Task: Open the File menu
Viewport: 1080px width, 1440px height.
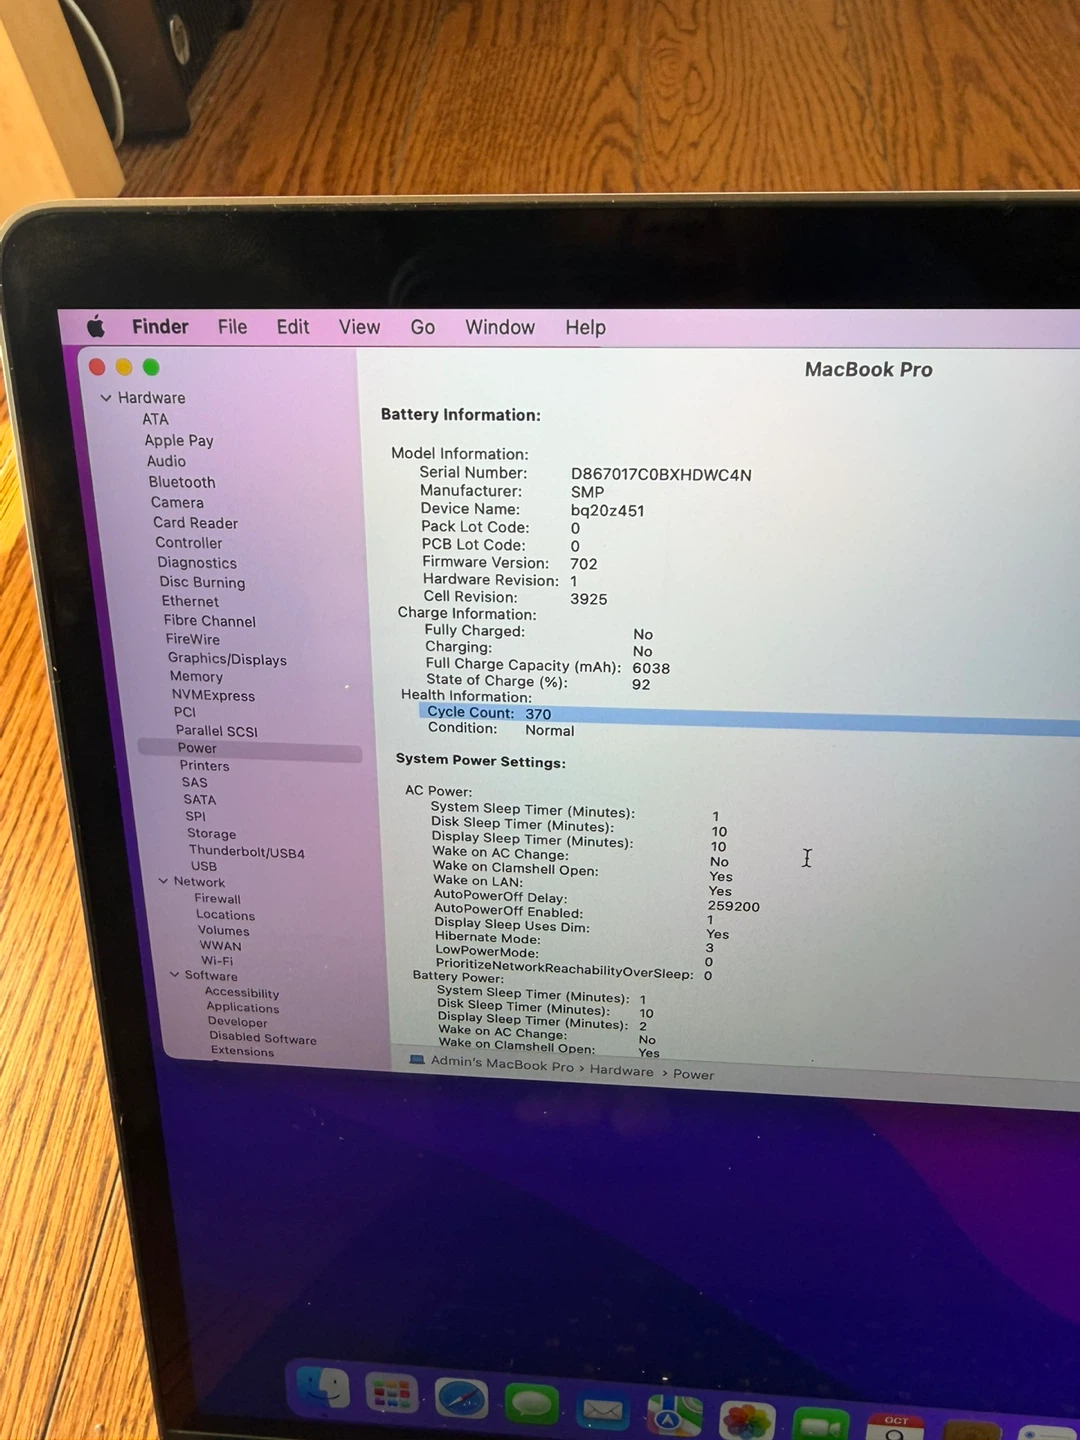Action: 232,327
